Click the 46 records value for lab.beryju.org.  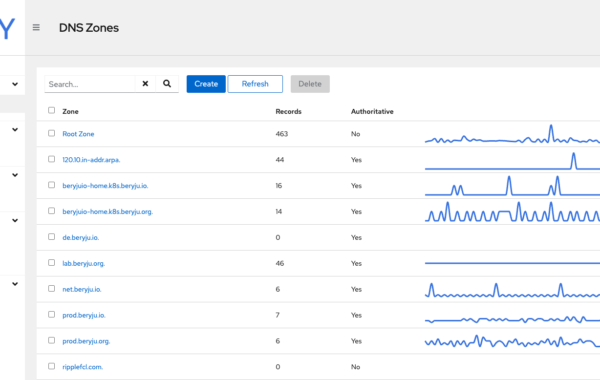[280, 264]
